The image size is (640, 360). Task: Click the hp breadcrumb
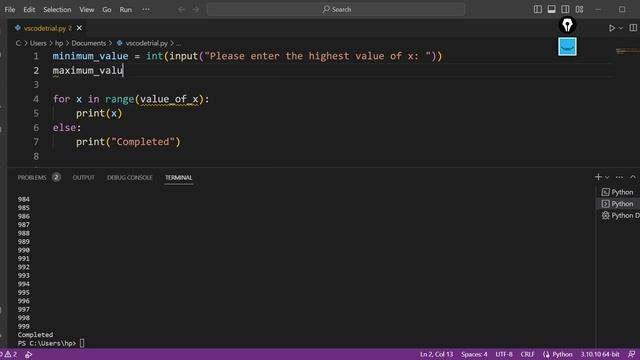click(x=59, y=43)
